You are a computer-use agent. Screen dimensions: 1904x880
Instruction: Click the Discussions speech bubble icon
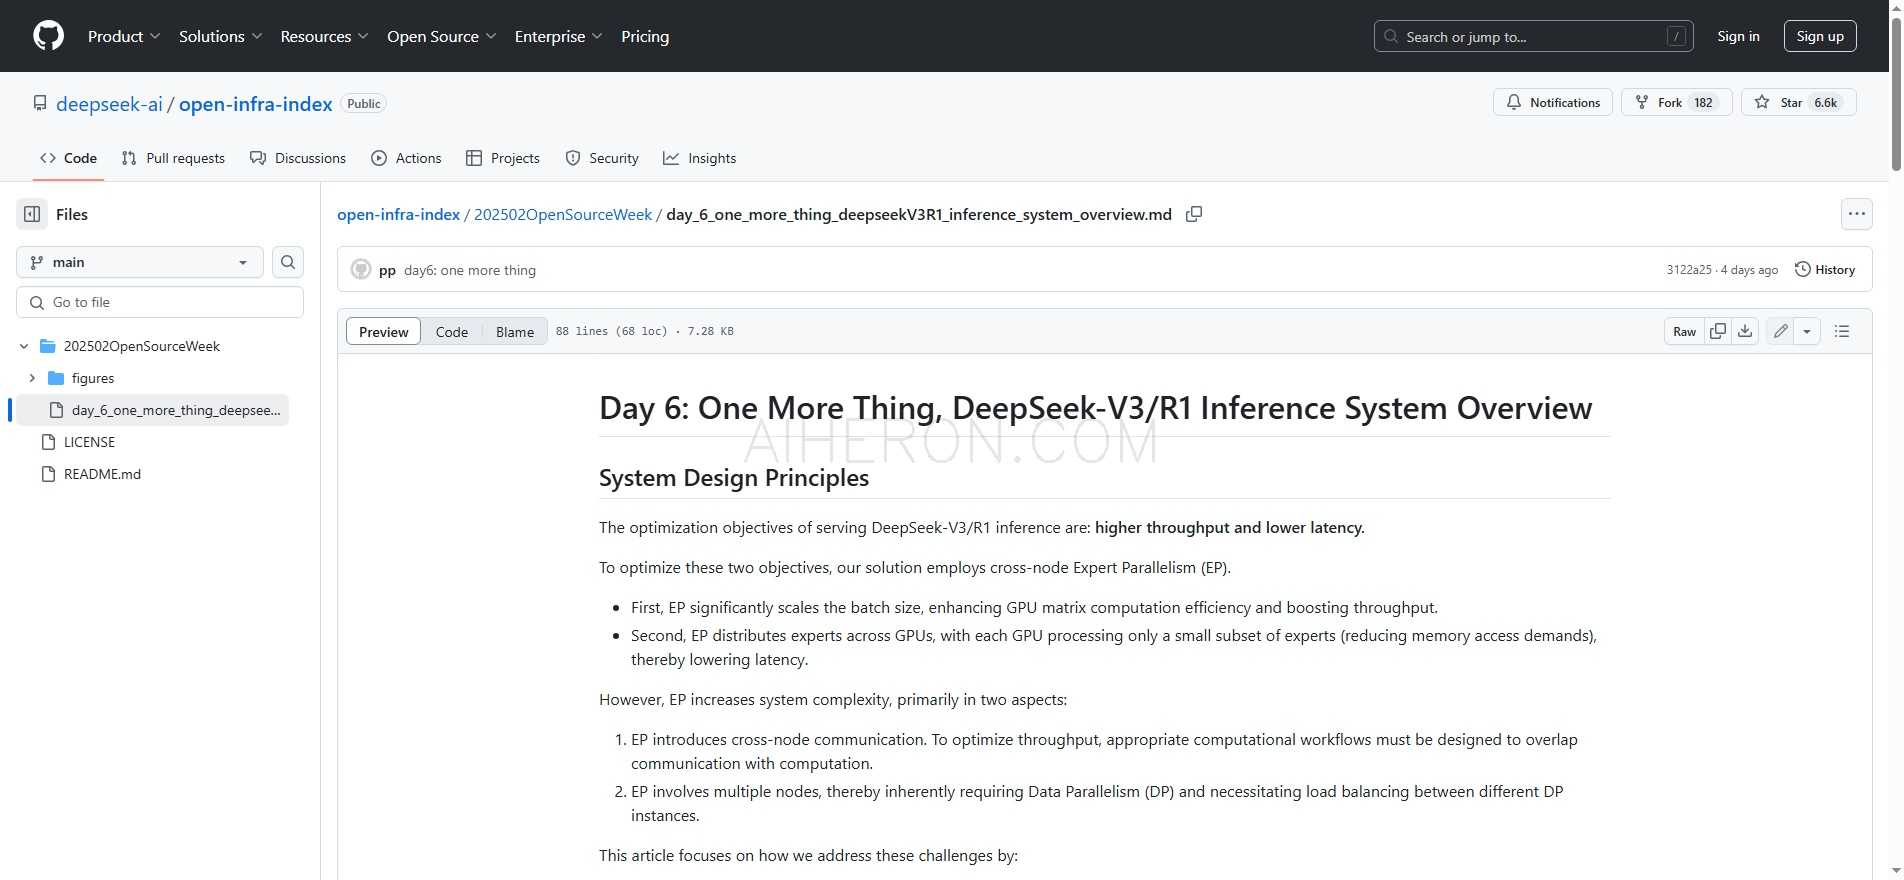pyautogui.click(x=258, y=158)
